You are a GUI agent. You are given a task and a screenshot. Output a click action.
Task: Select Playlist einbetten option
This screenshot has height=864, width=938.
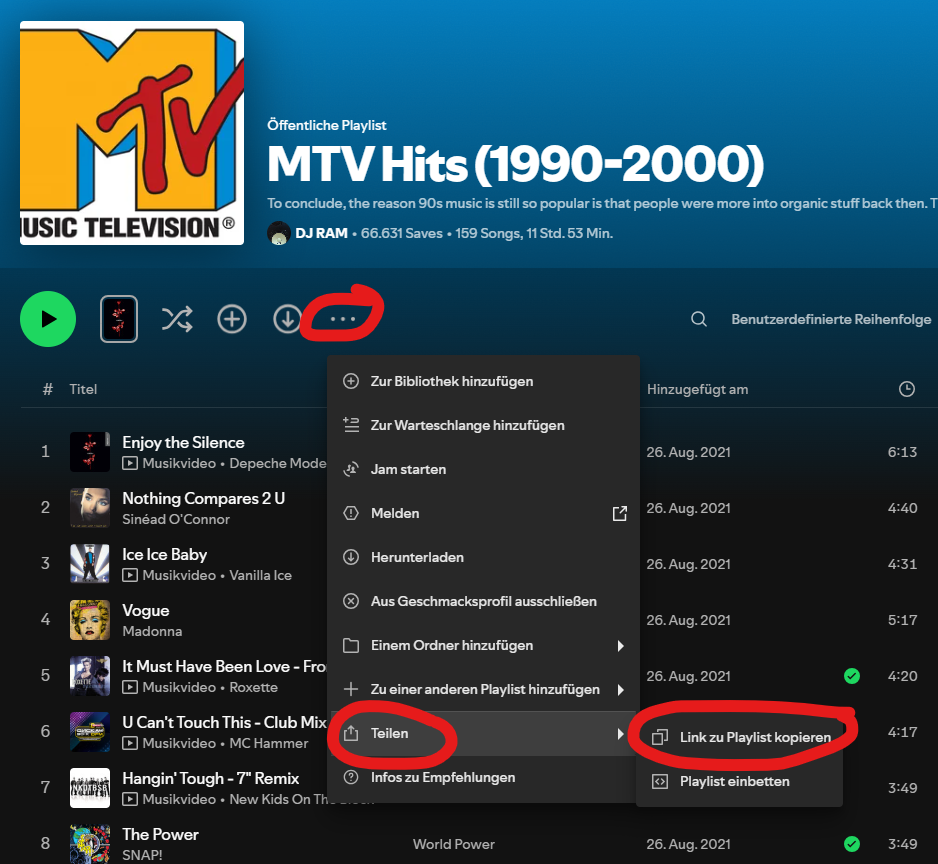coord(739,781)
